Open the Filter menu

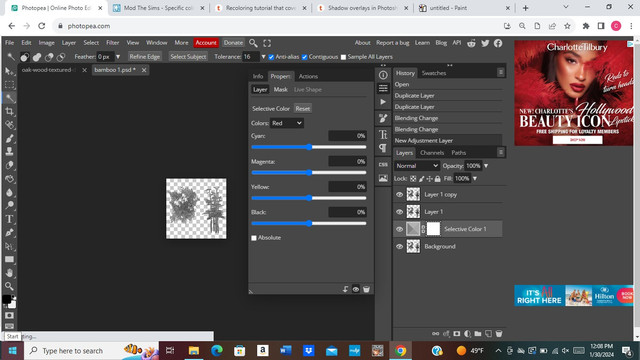(113, 43)
